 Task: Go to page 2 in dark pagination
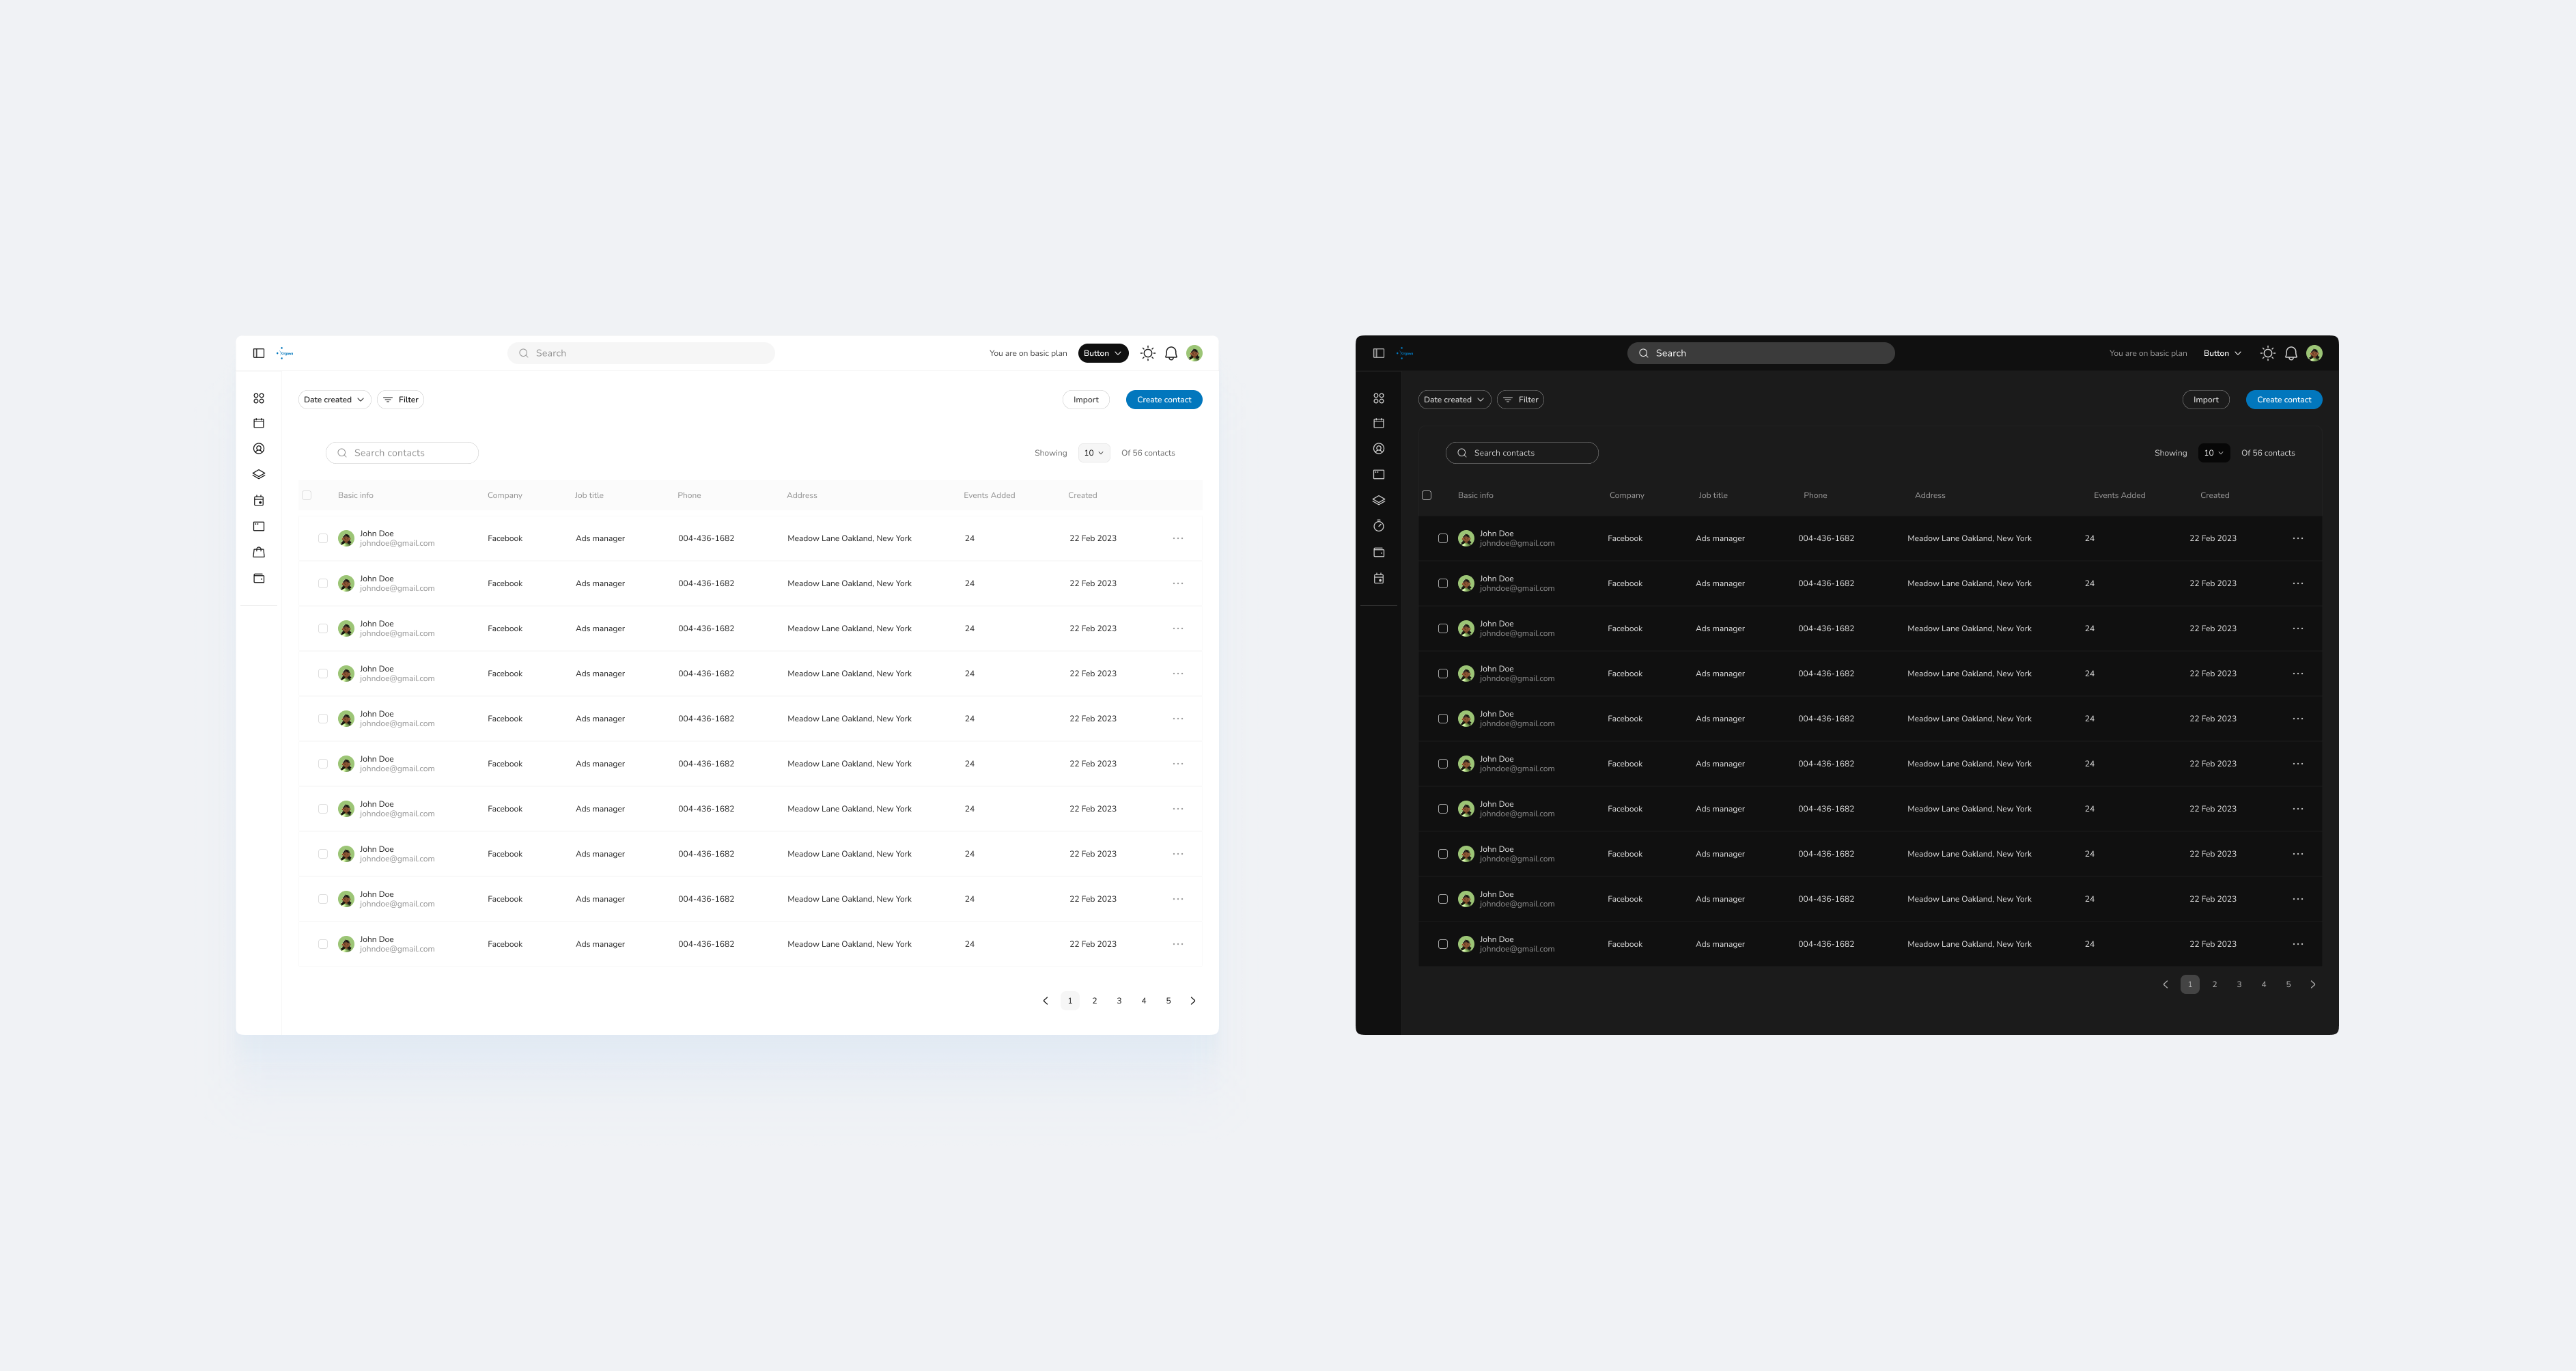[x=2214, y=984]
